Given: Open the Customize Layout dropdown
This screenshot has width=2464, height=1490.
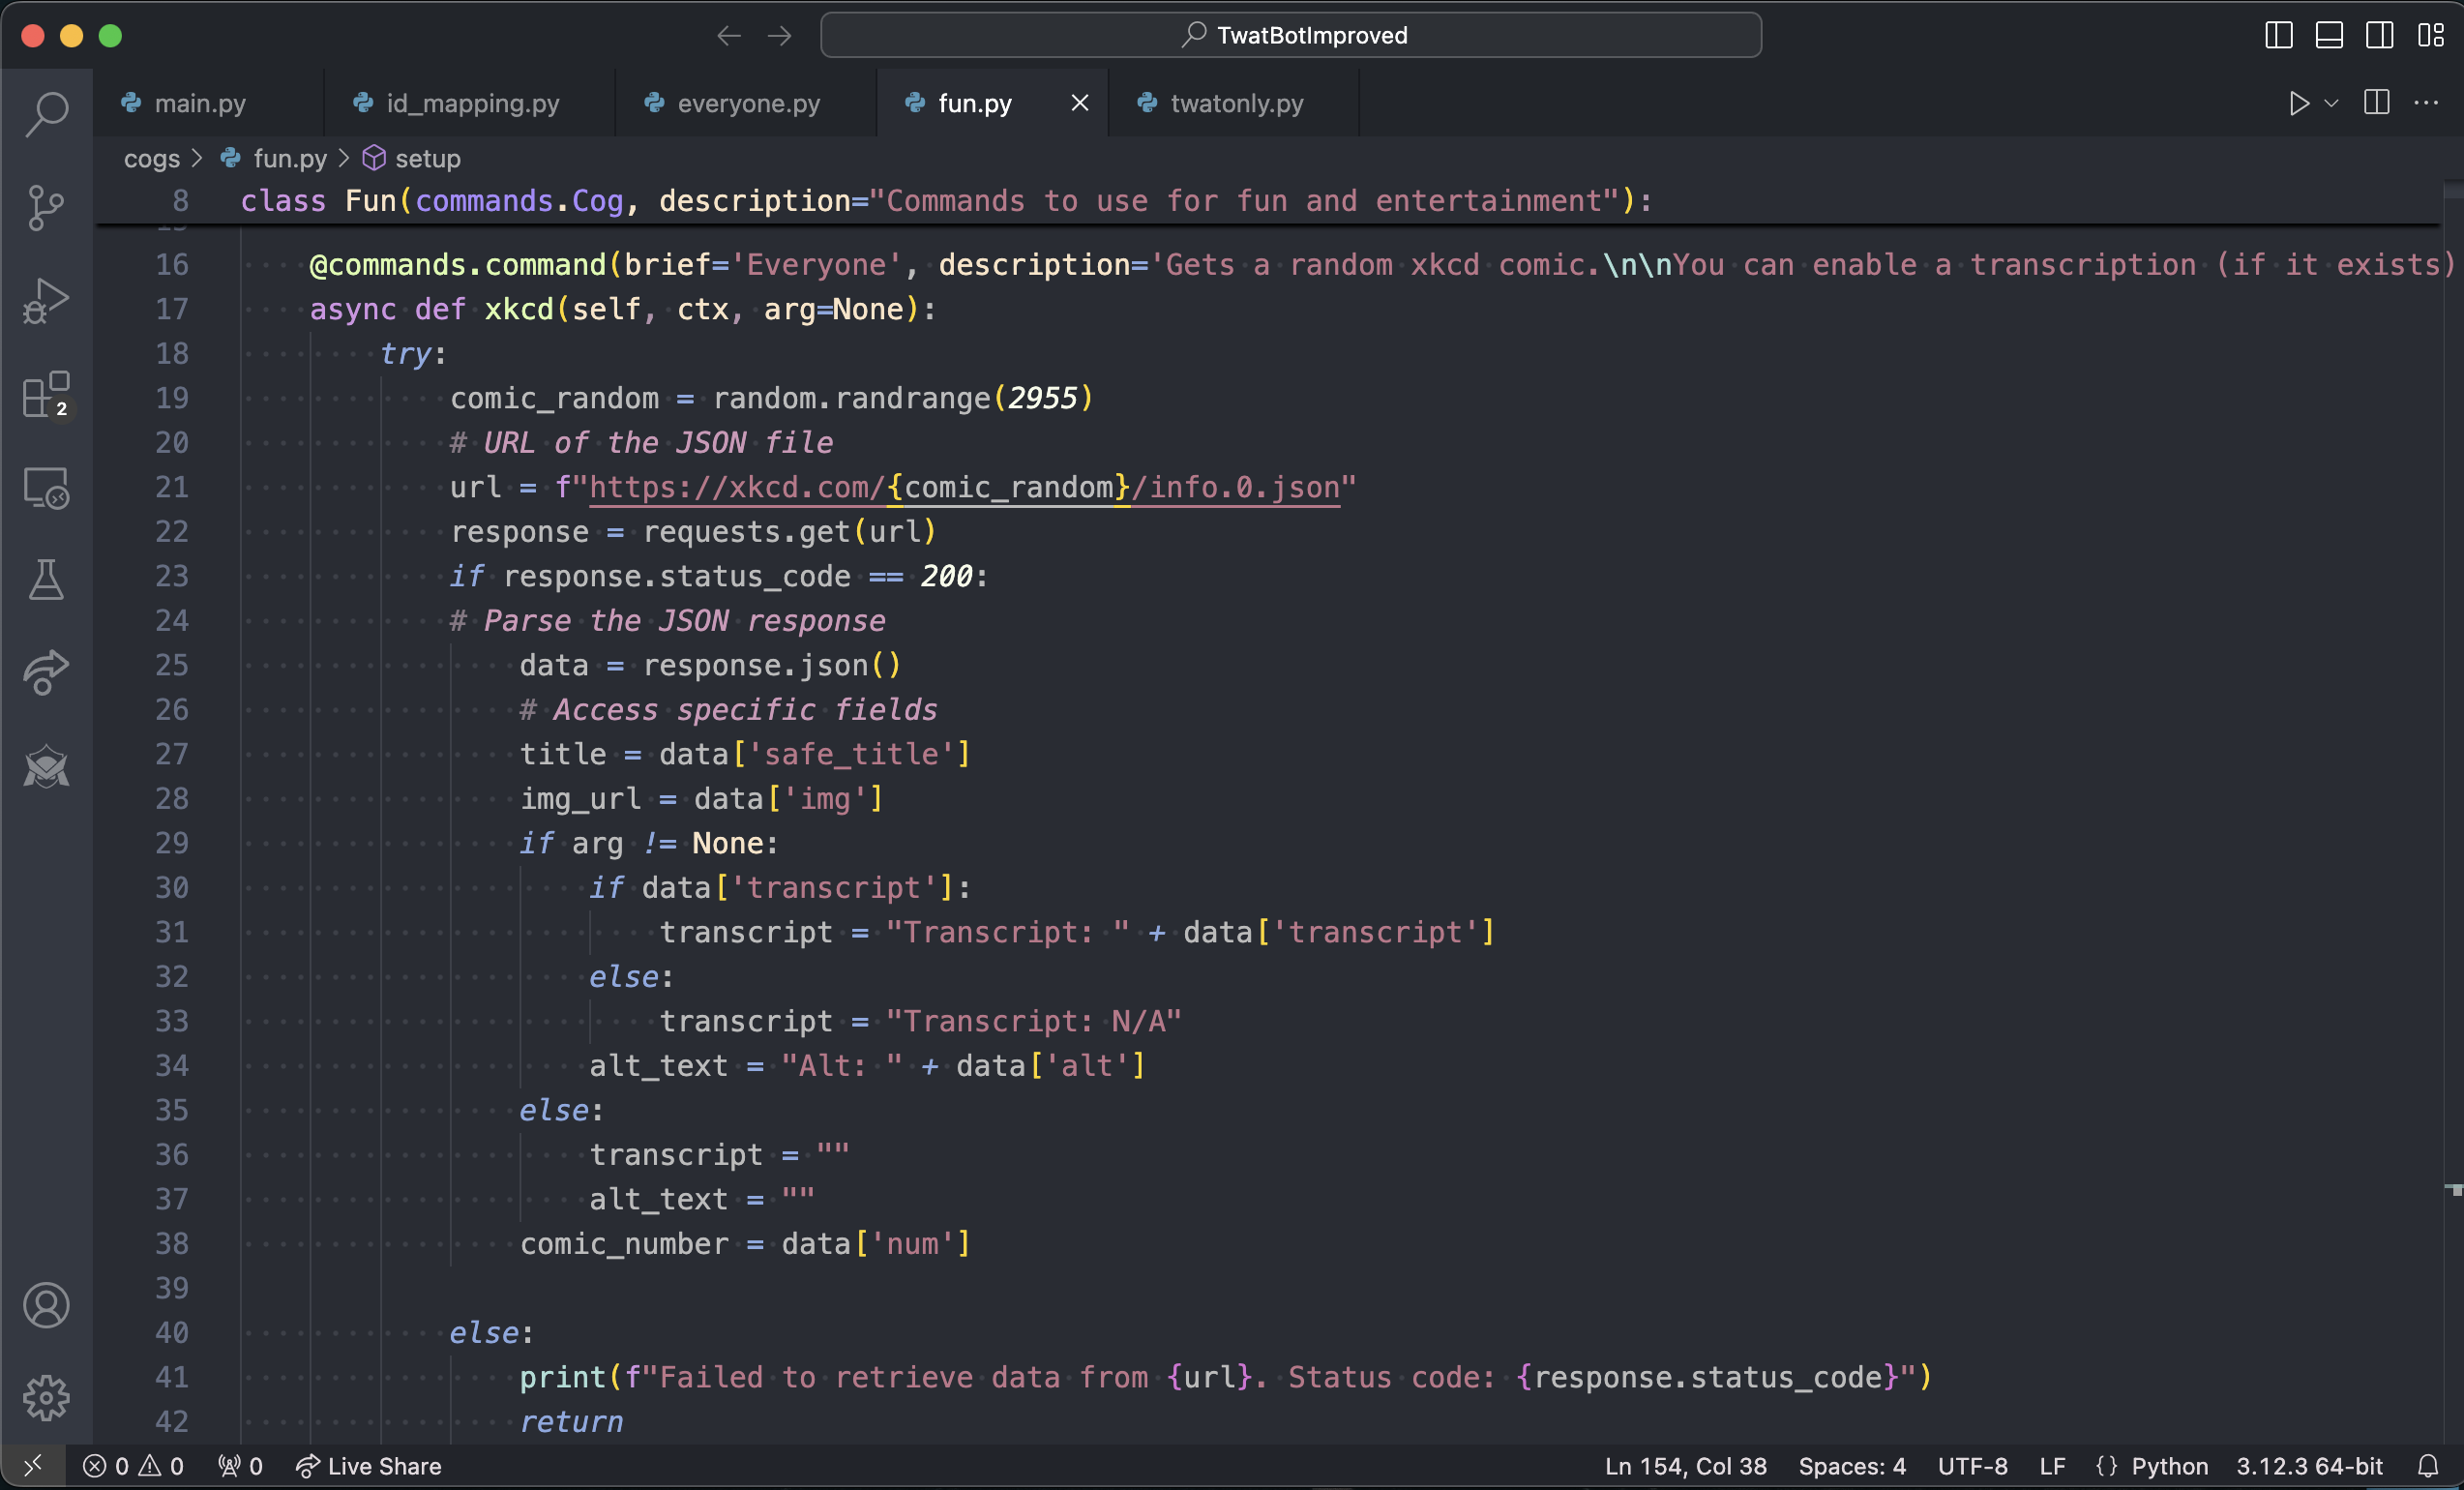Looking at the screenshot, I should tap(2430, 35).
